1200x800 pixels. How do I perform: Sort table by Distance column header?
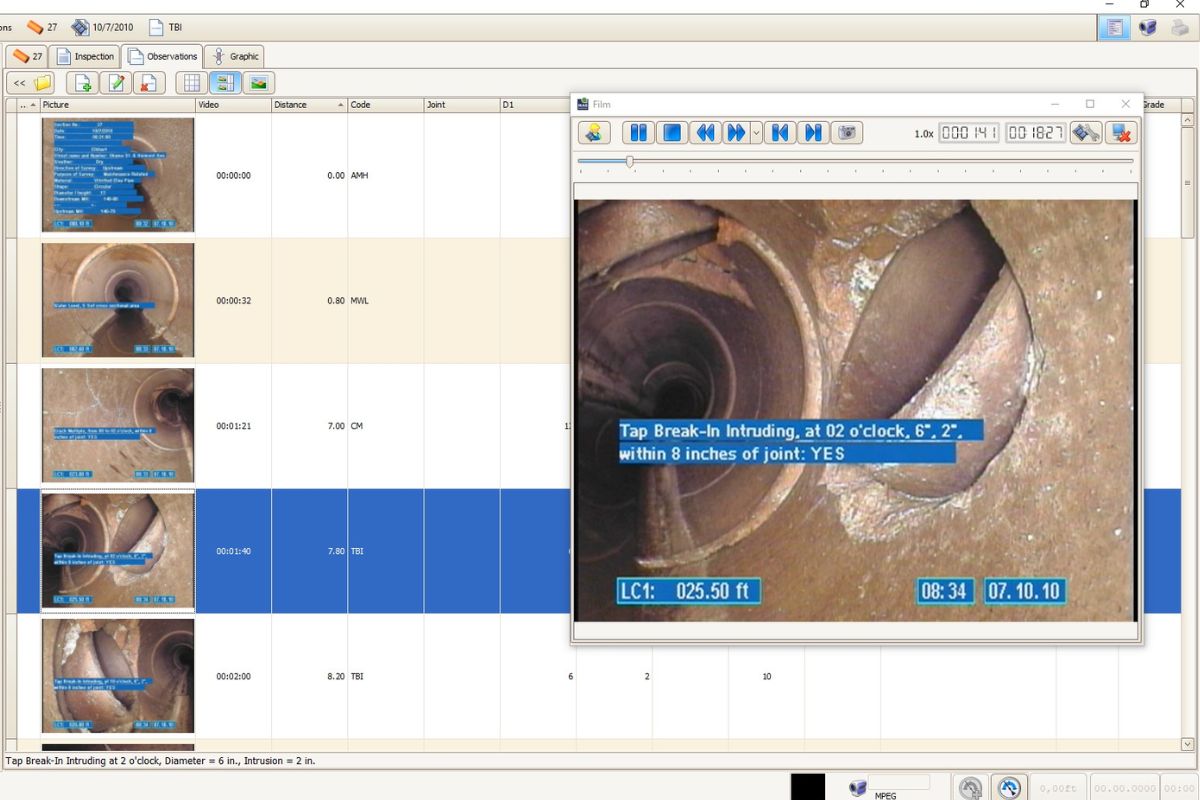tap(309, 104)
